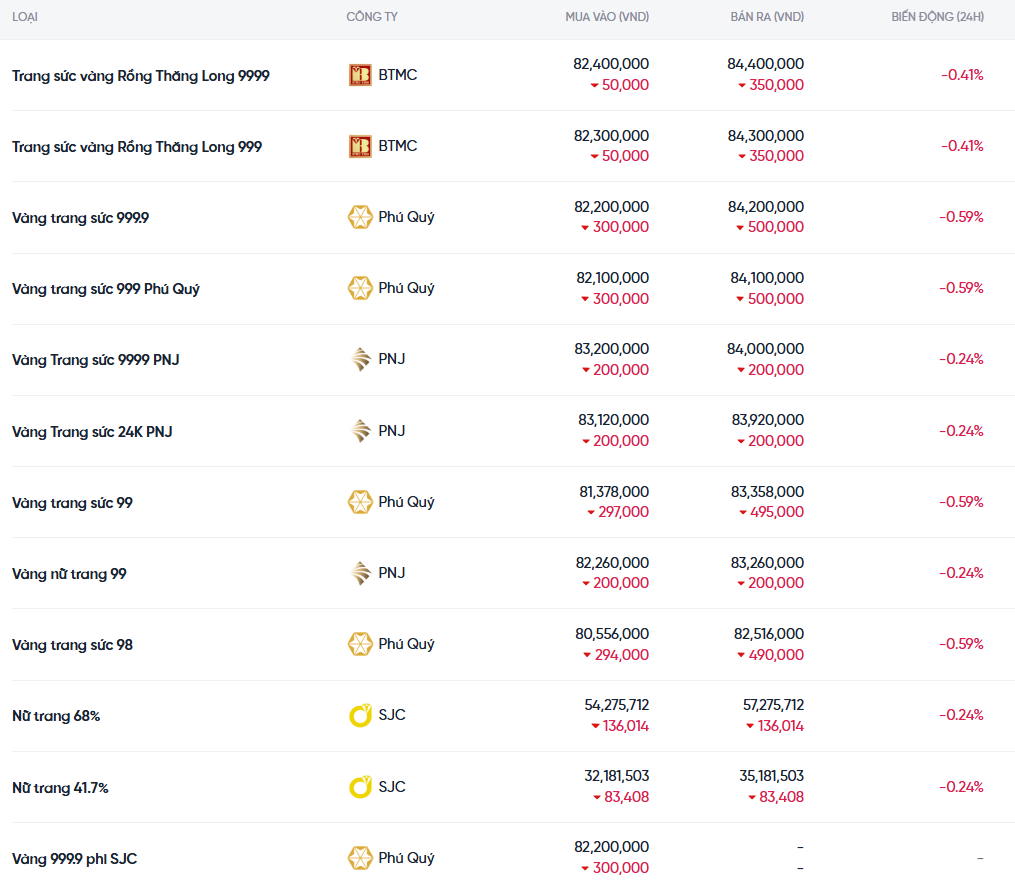This screenshot has width=1015, height=884.
Task: Sort by BIẾN ĐỘNG (24H) header
Action: (937, 17)
